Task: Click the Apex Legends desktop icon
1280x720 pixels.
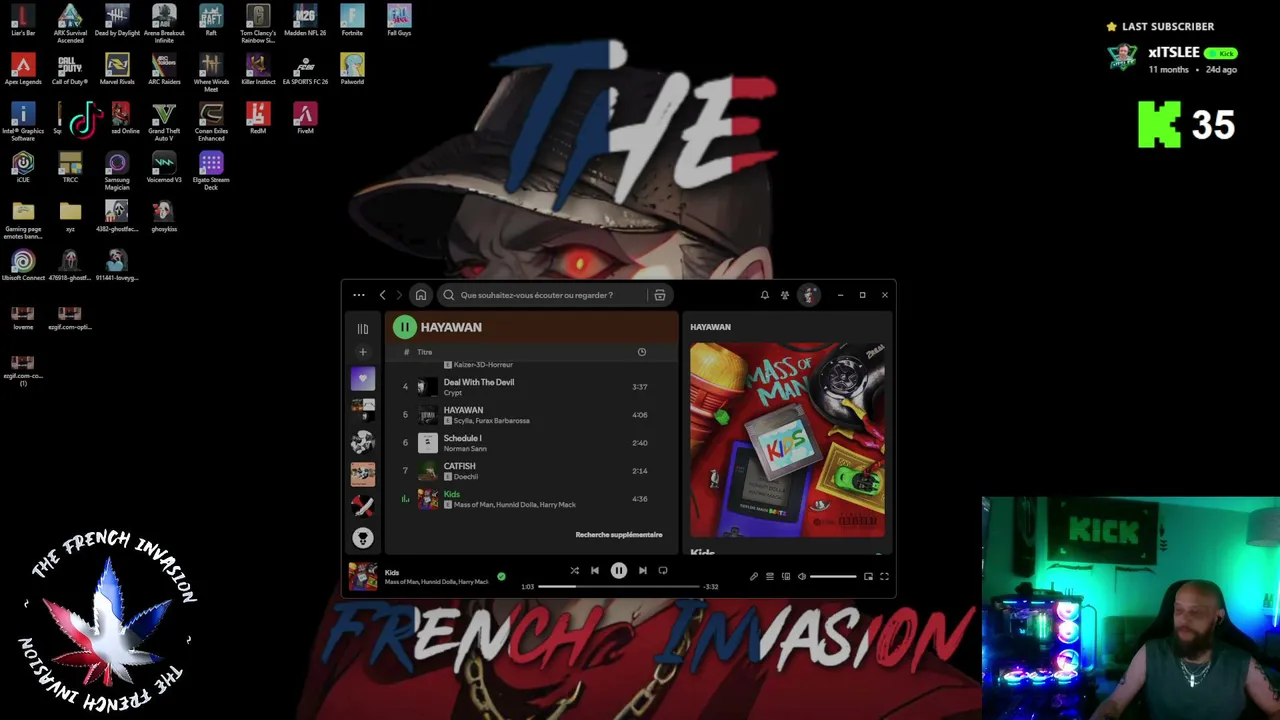Action: (23, 70)
